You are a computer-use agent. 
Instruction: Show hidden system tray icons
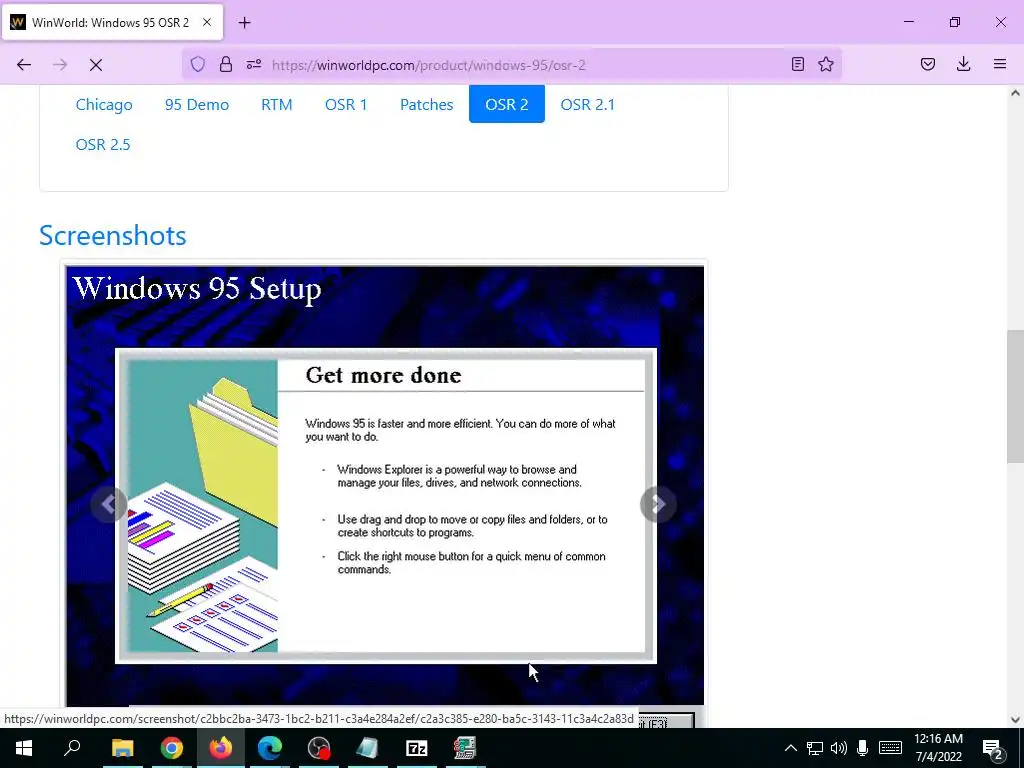[790, 748]
